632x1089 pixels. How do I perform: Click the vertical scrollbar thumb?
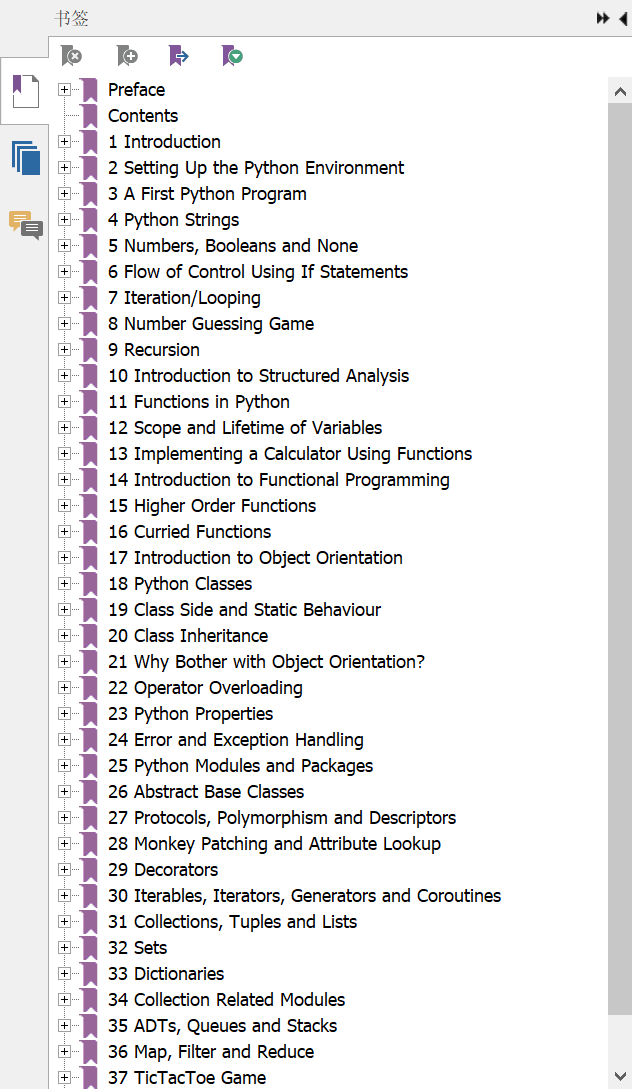(x=619, y=558)
